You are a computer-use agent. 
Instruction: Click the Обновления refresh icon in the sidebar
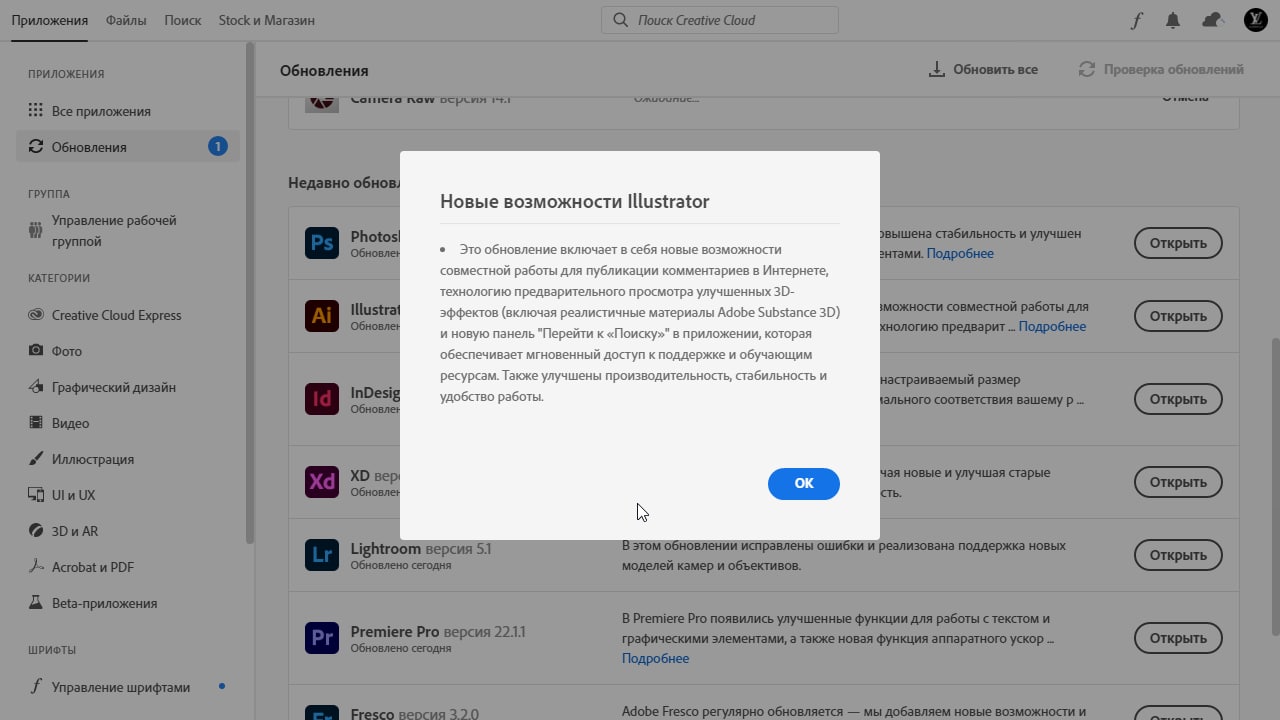click(36, 147)
